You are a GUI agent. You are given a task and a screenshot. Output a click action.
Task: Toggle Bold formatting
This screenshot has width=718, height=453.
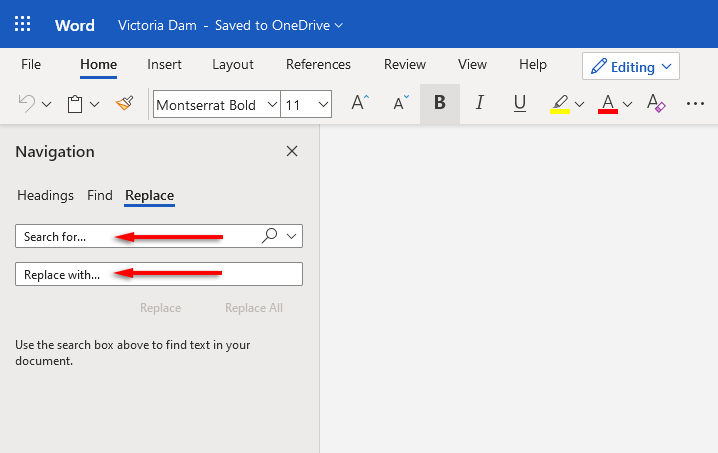point(440,103)
